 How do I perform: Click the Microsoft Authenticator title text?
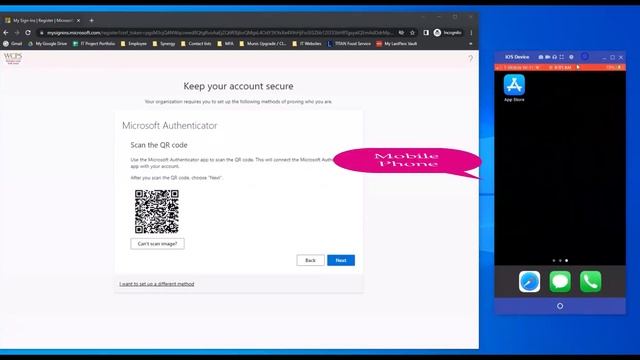(x=170, y=126)
